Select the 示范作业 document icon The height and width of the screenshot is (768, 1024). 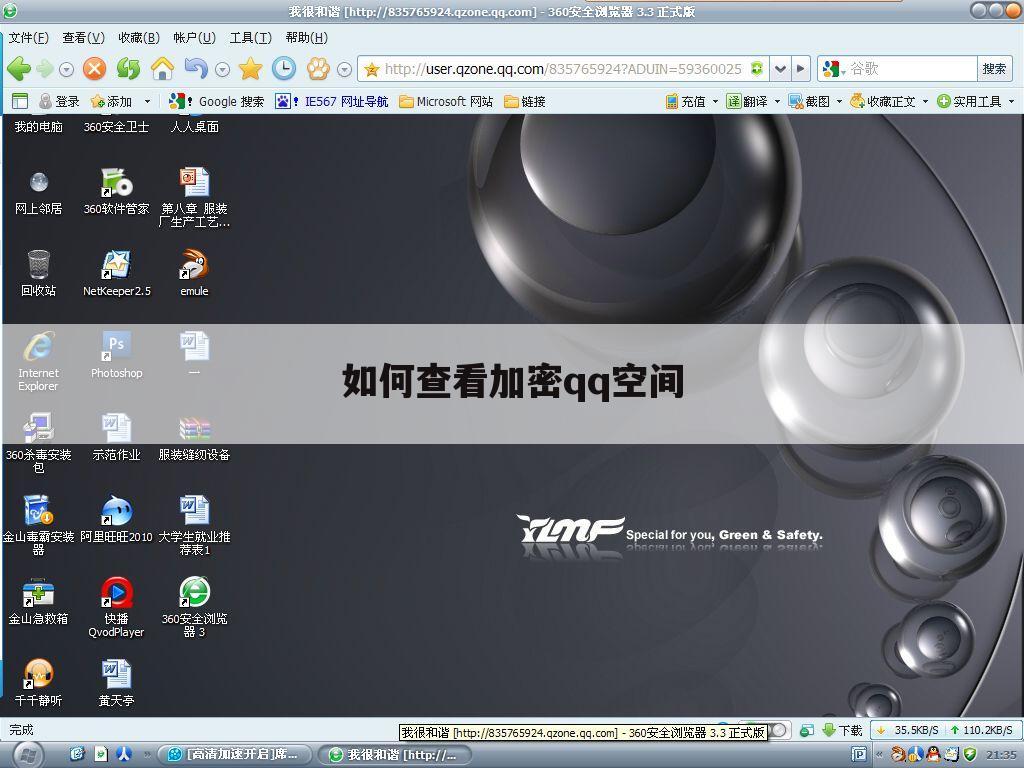(x=116, y=436)
